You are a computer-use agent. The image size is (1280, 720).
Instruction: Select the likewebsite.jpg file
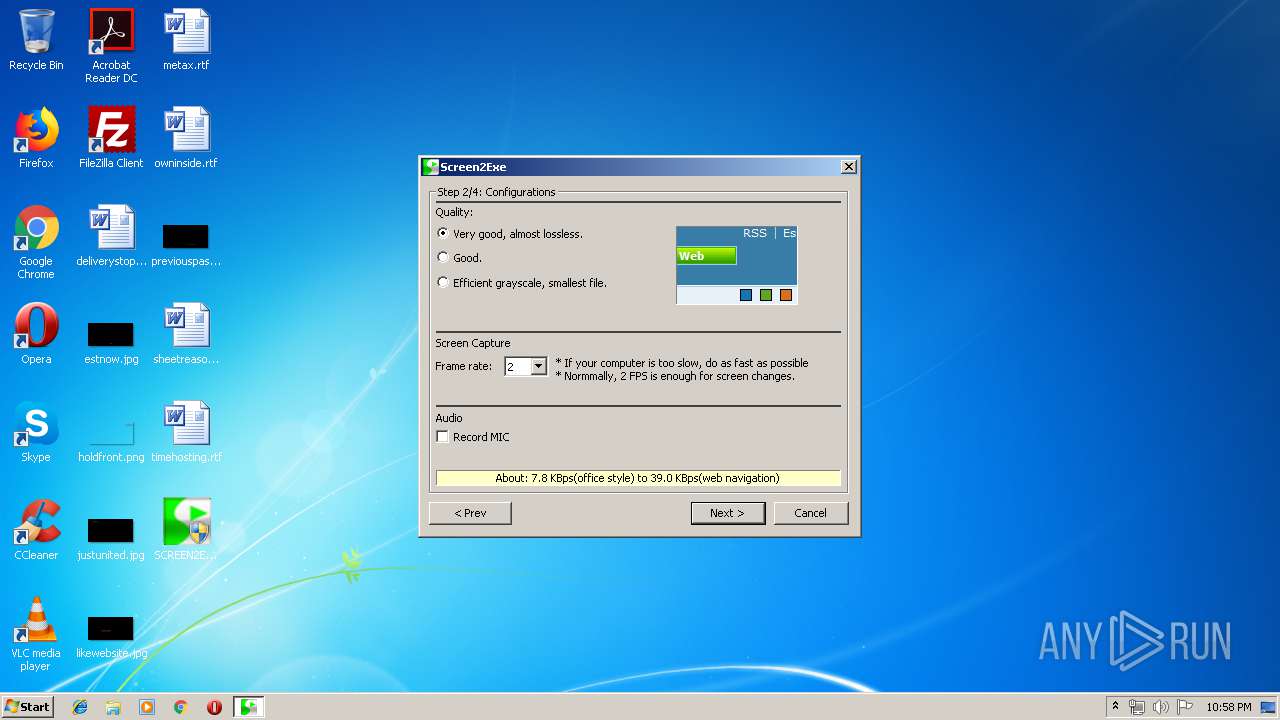pyautogui.click(x=111, y=635)
